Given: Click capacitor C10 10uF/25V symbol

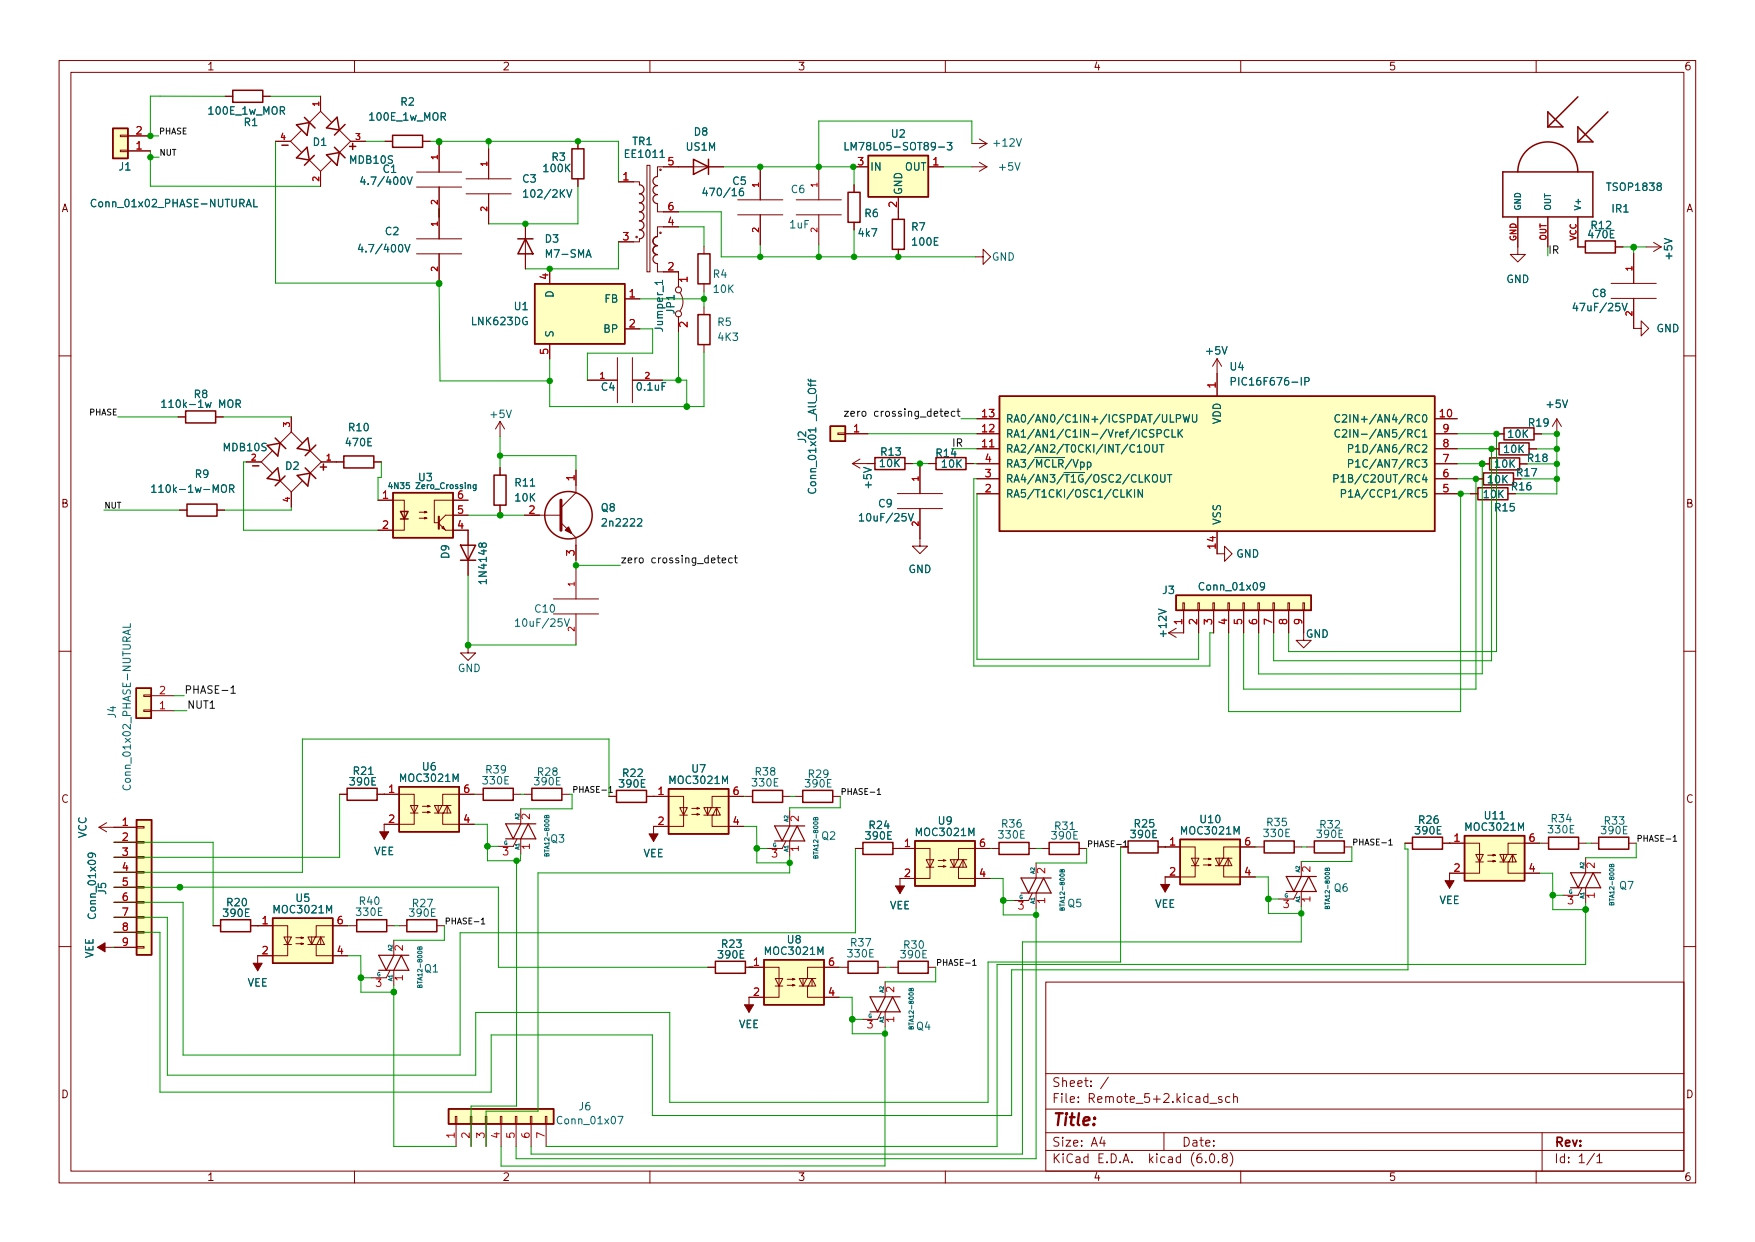Looking at the screenshot, I should pos(574,606).
